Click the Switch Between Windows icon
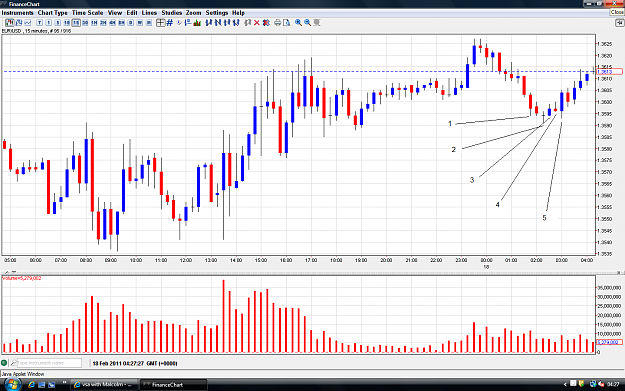 [51, 385]
